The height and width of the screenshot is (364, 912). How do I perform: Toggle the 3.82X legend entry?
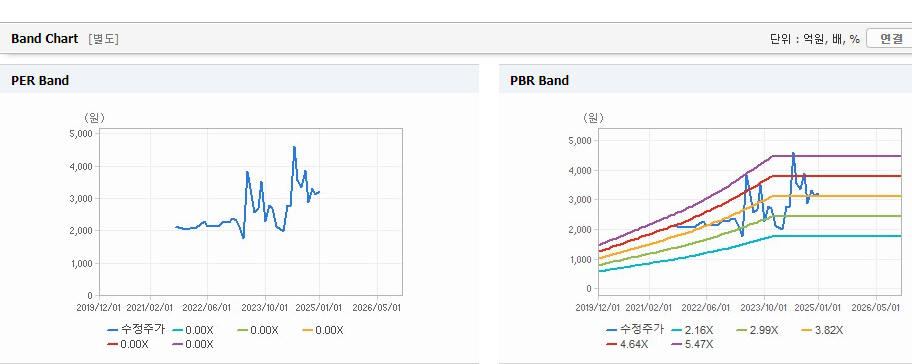click(x=823, y=330)
